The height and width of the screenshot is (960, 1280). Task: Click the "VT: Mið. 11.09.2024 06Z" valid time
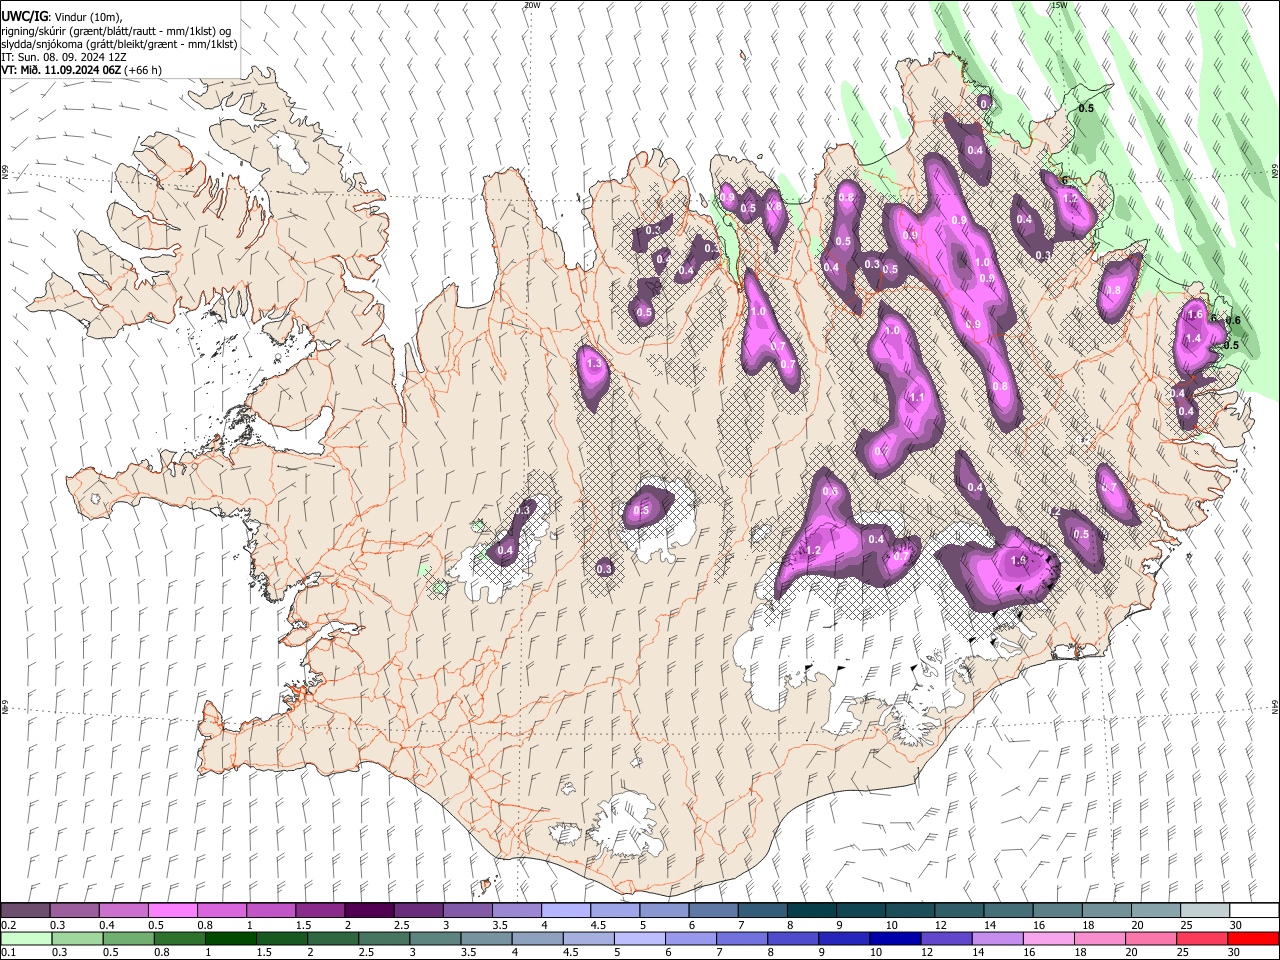(62, 71)
